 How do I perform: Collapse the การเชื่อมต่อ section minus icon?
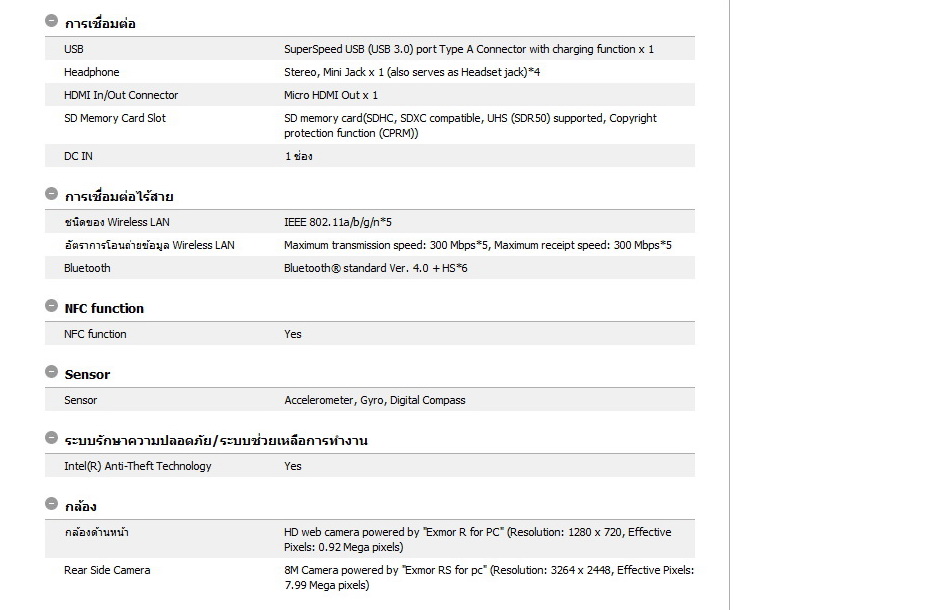point(52,21)
